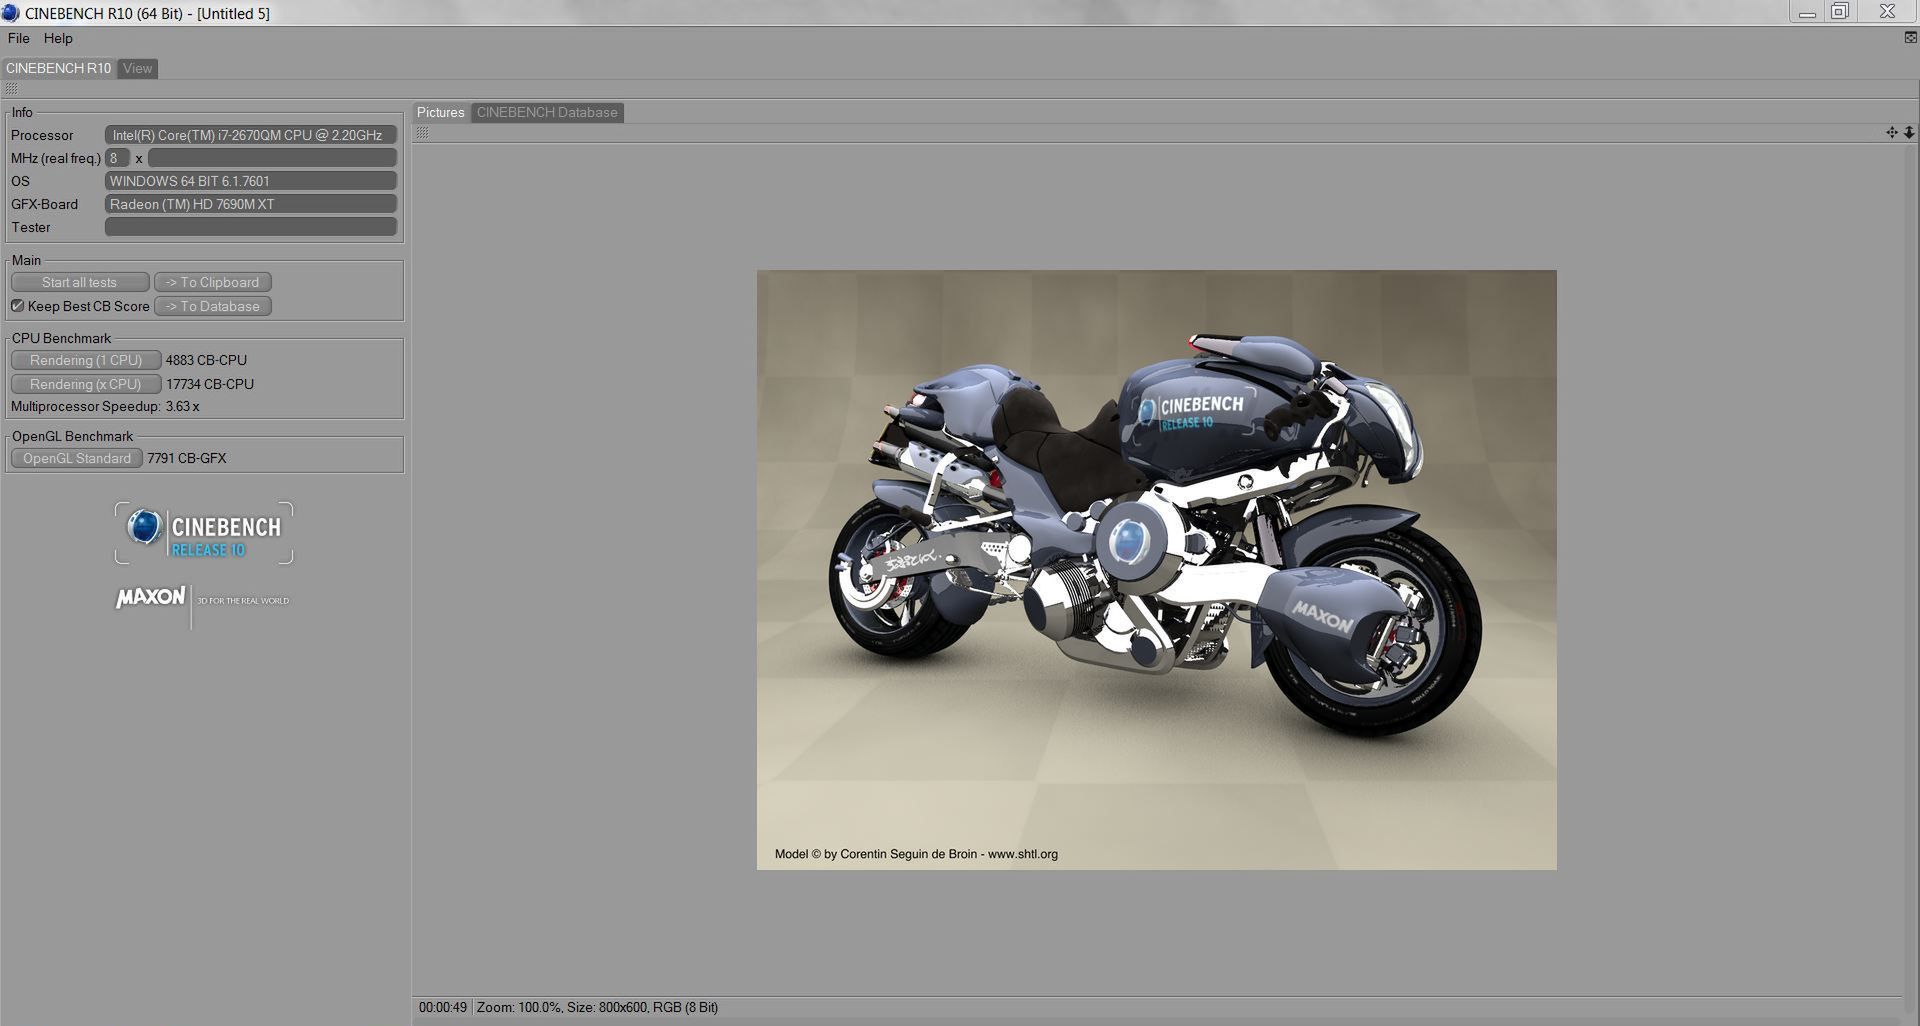Restore the CINEBENCH window size
This screenshot has height=1026, width=1920.
[x=1840, y=12]
